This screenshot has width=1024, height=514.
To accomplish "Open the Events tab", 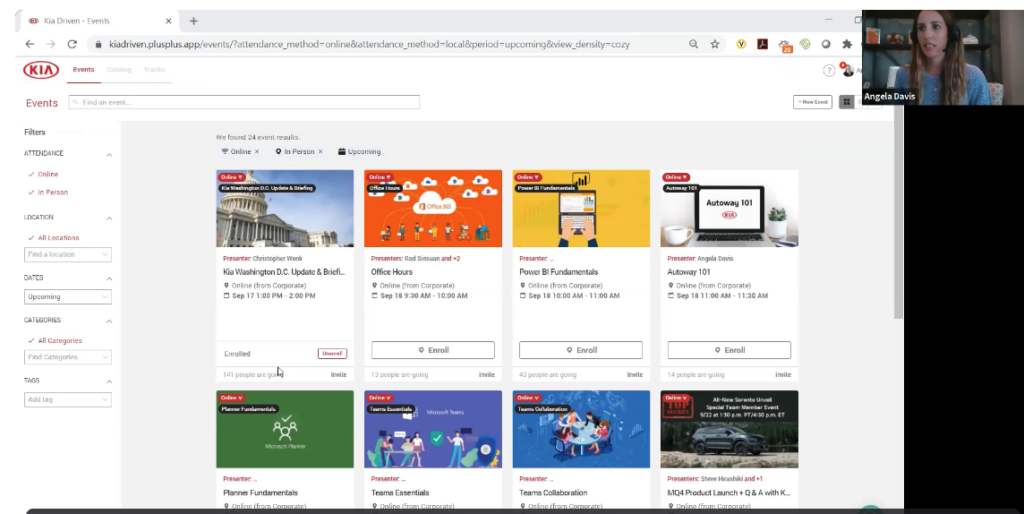I will pos(84,69).
